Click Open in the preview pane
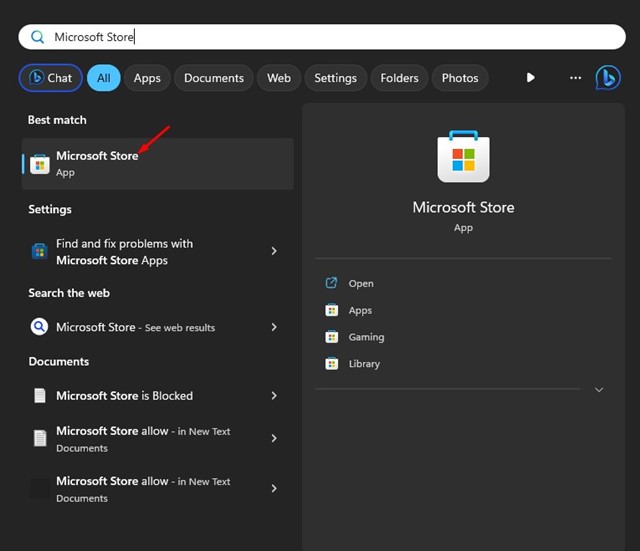 pyautogui.click(x=361, y=283)
